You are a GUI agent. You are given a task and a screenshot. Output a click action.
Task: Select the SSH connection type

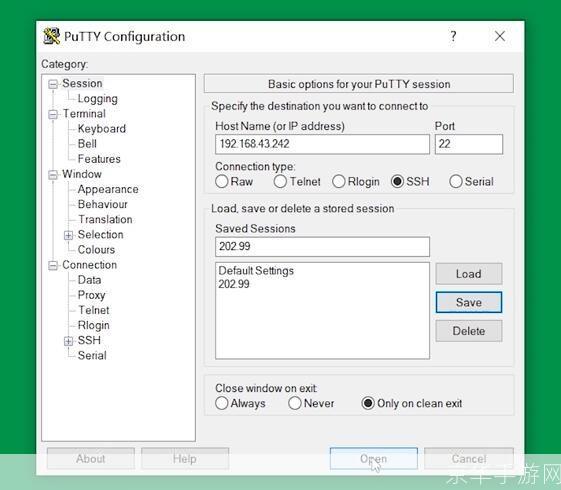(397, 181)
